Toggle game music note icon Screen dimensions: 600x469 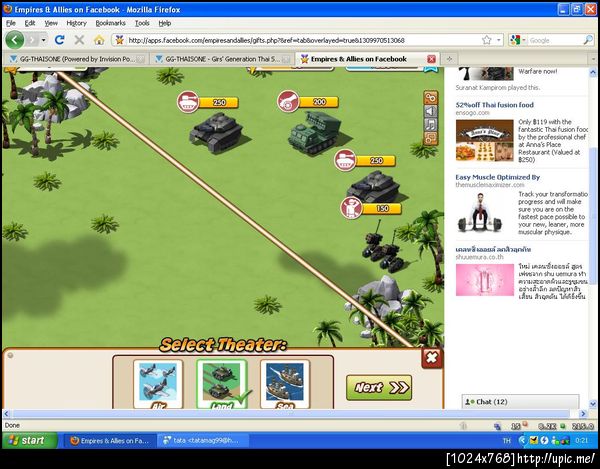[x=431, y=125]
